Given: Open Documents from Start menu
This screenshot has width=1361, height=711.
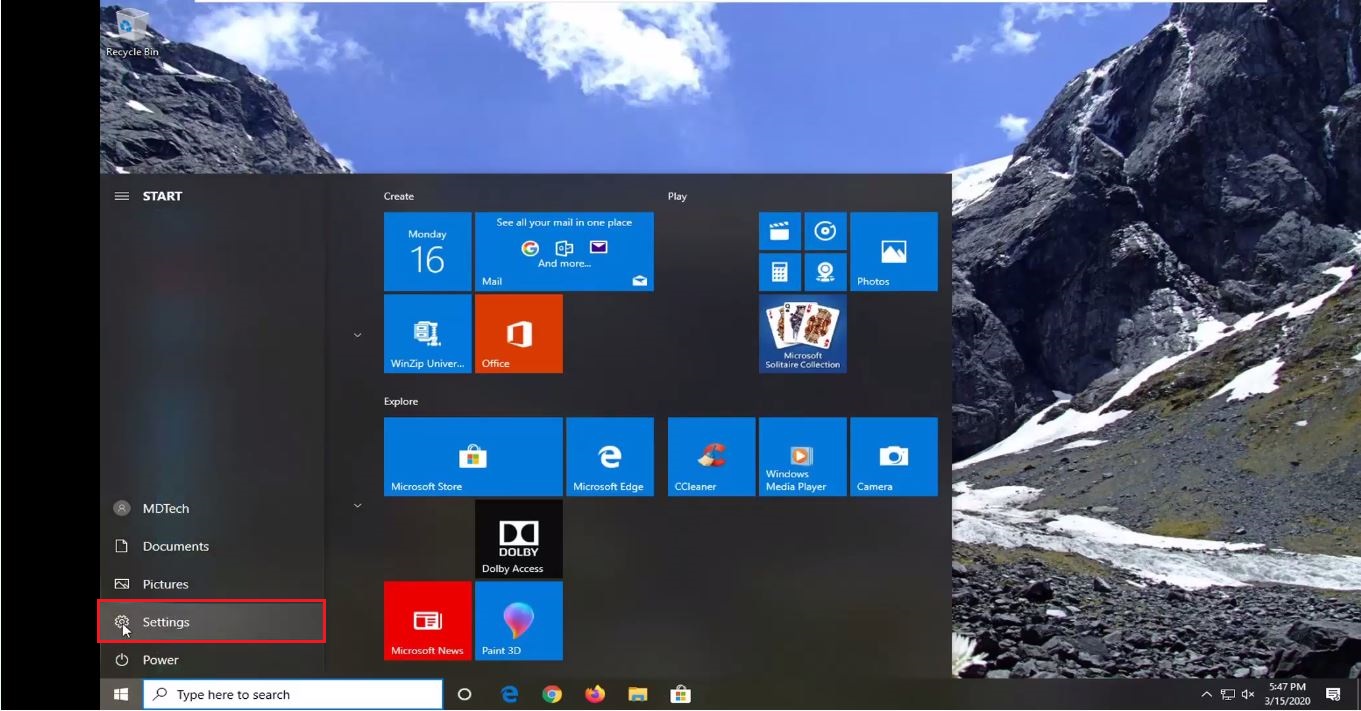Looking at the screenshot, I should click(212, 546).
